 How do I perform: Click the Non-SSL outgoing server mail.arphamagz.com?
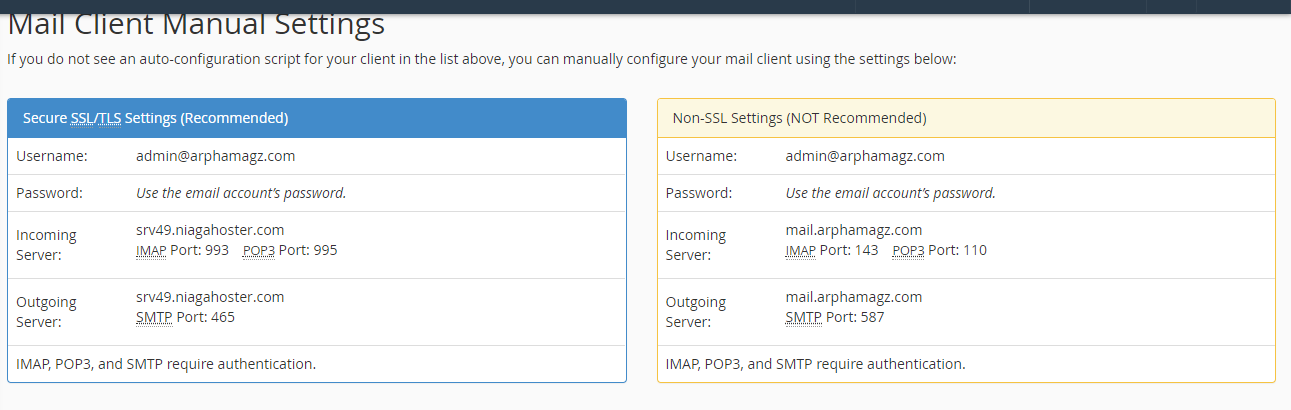point(854,297)
